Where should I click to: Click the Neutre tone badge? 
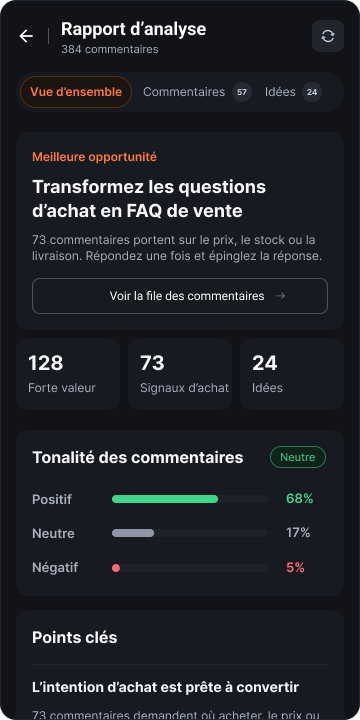(x=298, y=457)
